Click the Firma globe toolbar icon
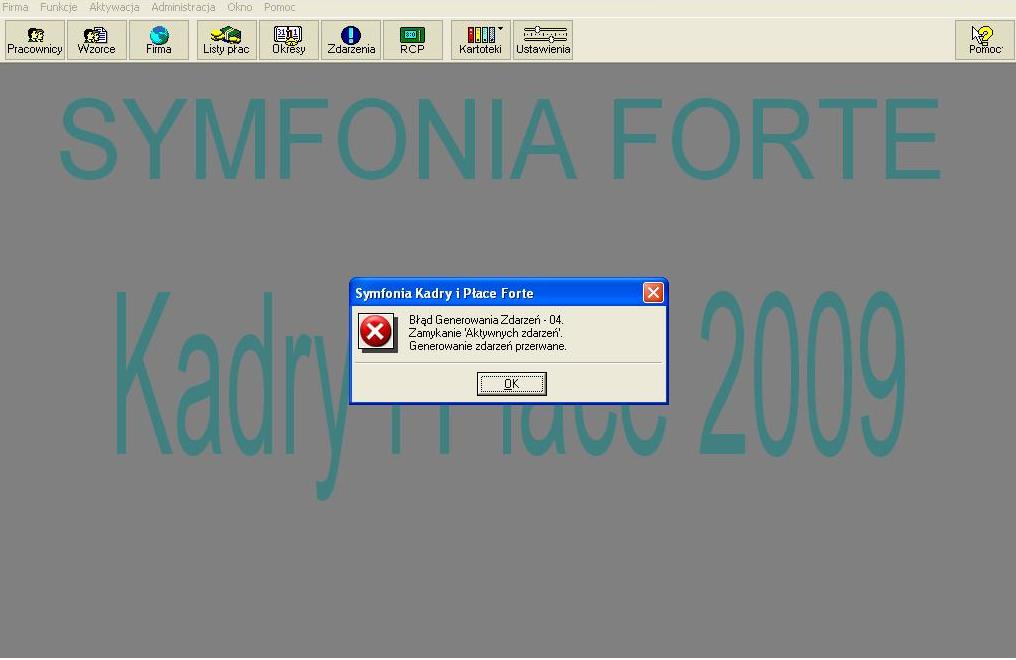 coord(159,40)
